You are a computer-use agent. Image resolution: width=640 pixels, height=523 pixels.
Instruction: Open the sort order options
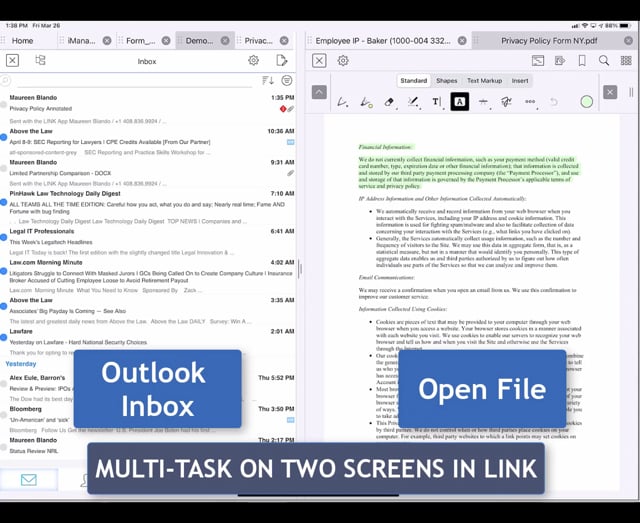(x=267, y=80)
